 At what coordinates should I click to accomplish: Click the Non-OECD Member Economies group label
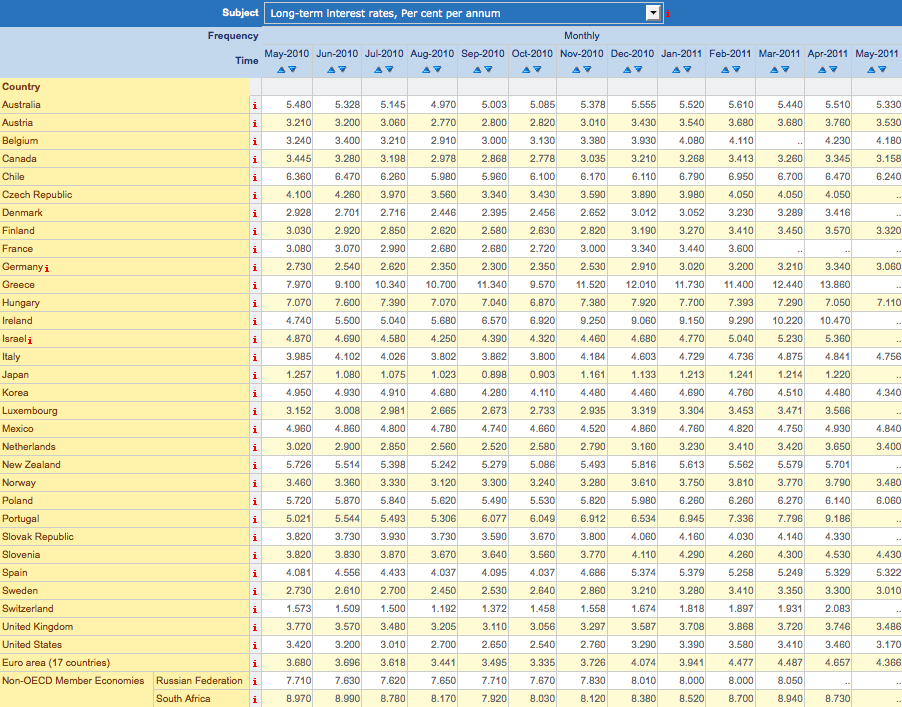click(x=73, y=681)
